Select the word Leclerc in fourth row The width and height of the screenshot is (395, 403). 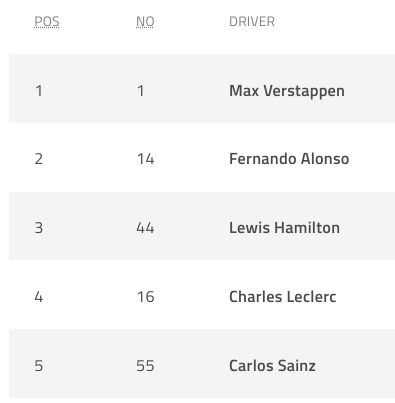311,297
